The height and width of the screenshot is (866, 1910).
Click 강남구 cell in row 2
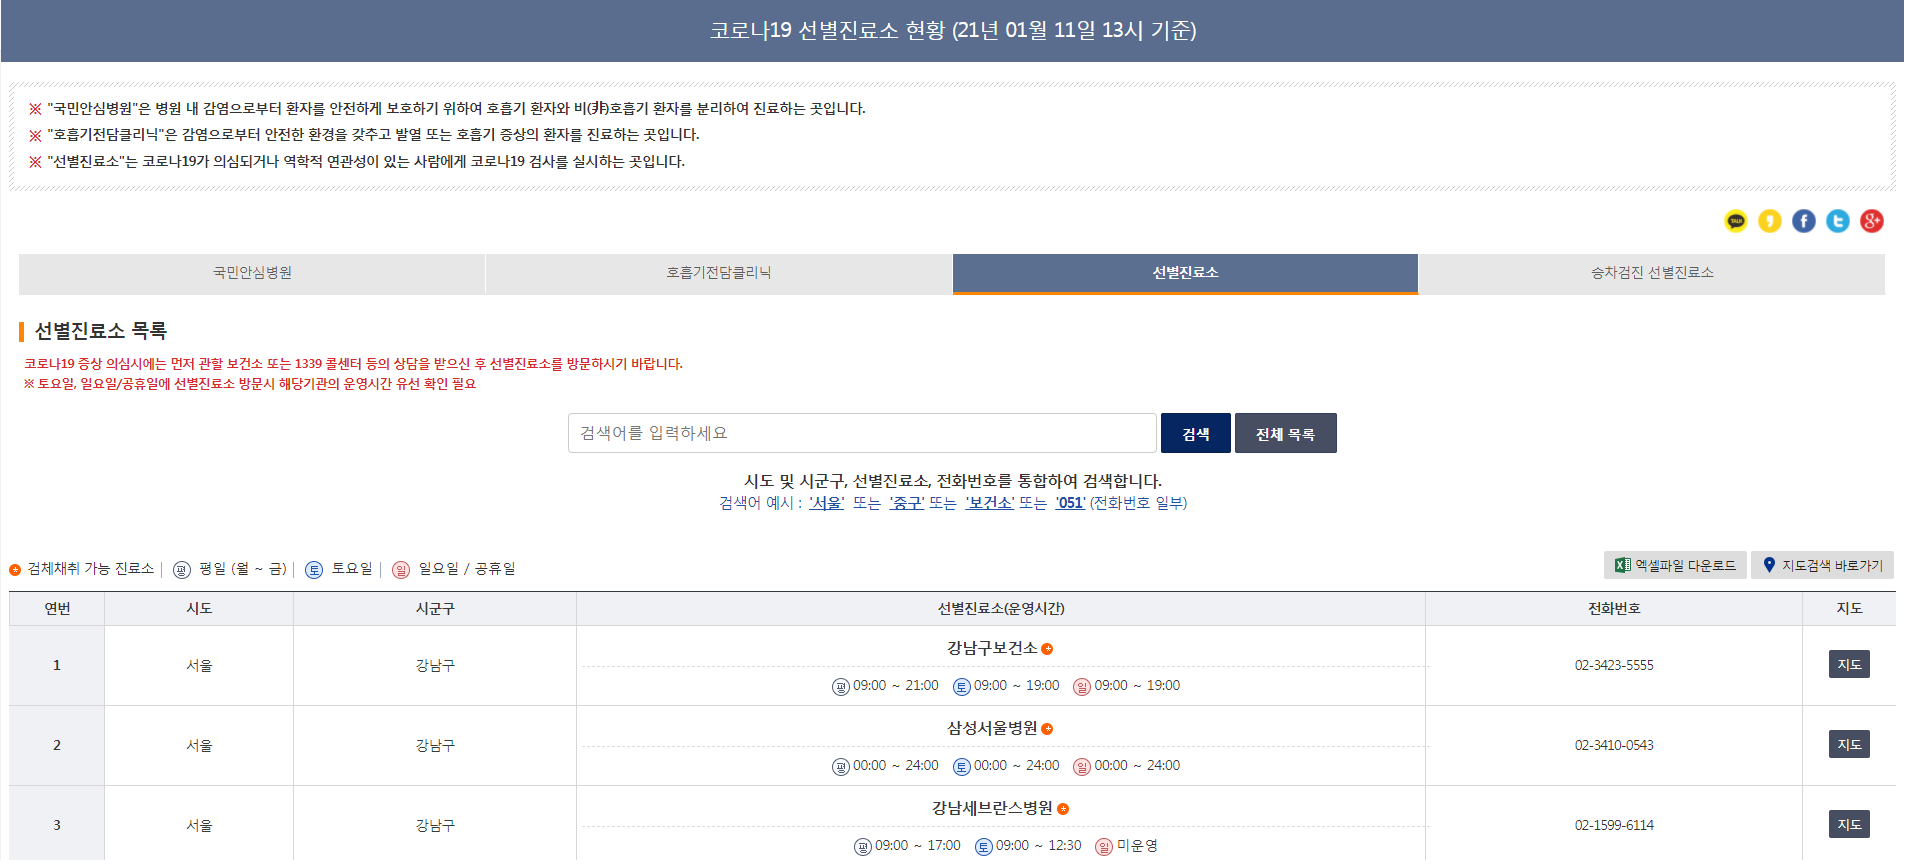(x=435, y=746)
